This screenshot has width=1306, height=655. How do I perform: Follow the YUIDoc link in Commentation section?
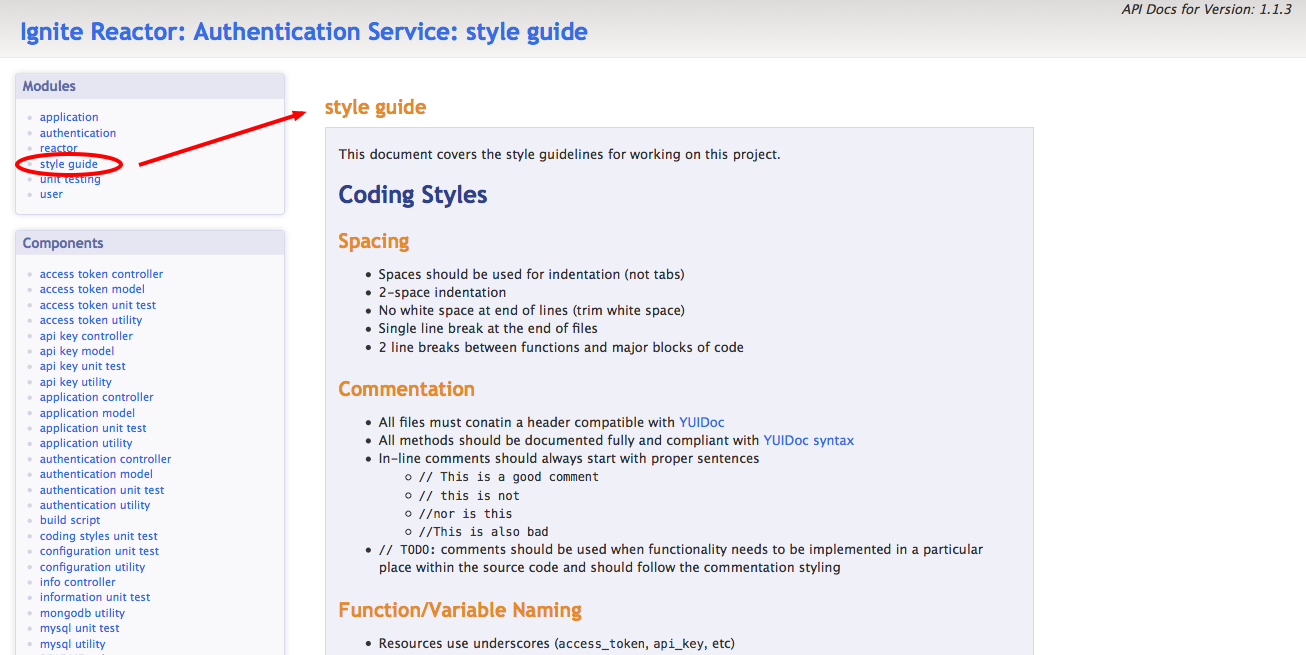[701, 421]
